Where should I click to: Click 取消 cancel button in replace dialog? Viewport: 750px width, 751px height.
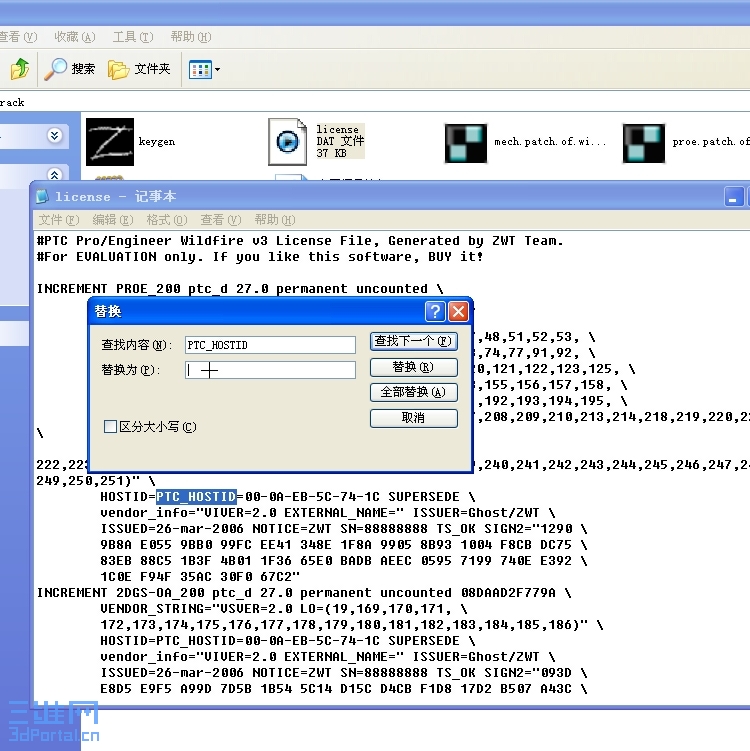coord(413,418)
